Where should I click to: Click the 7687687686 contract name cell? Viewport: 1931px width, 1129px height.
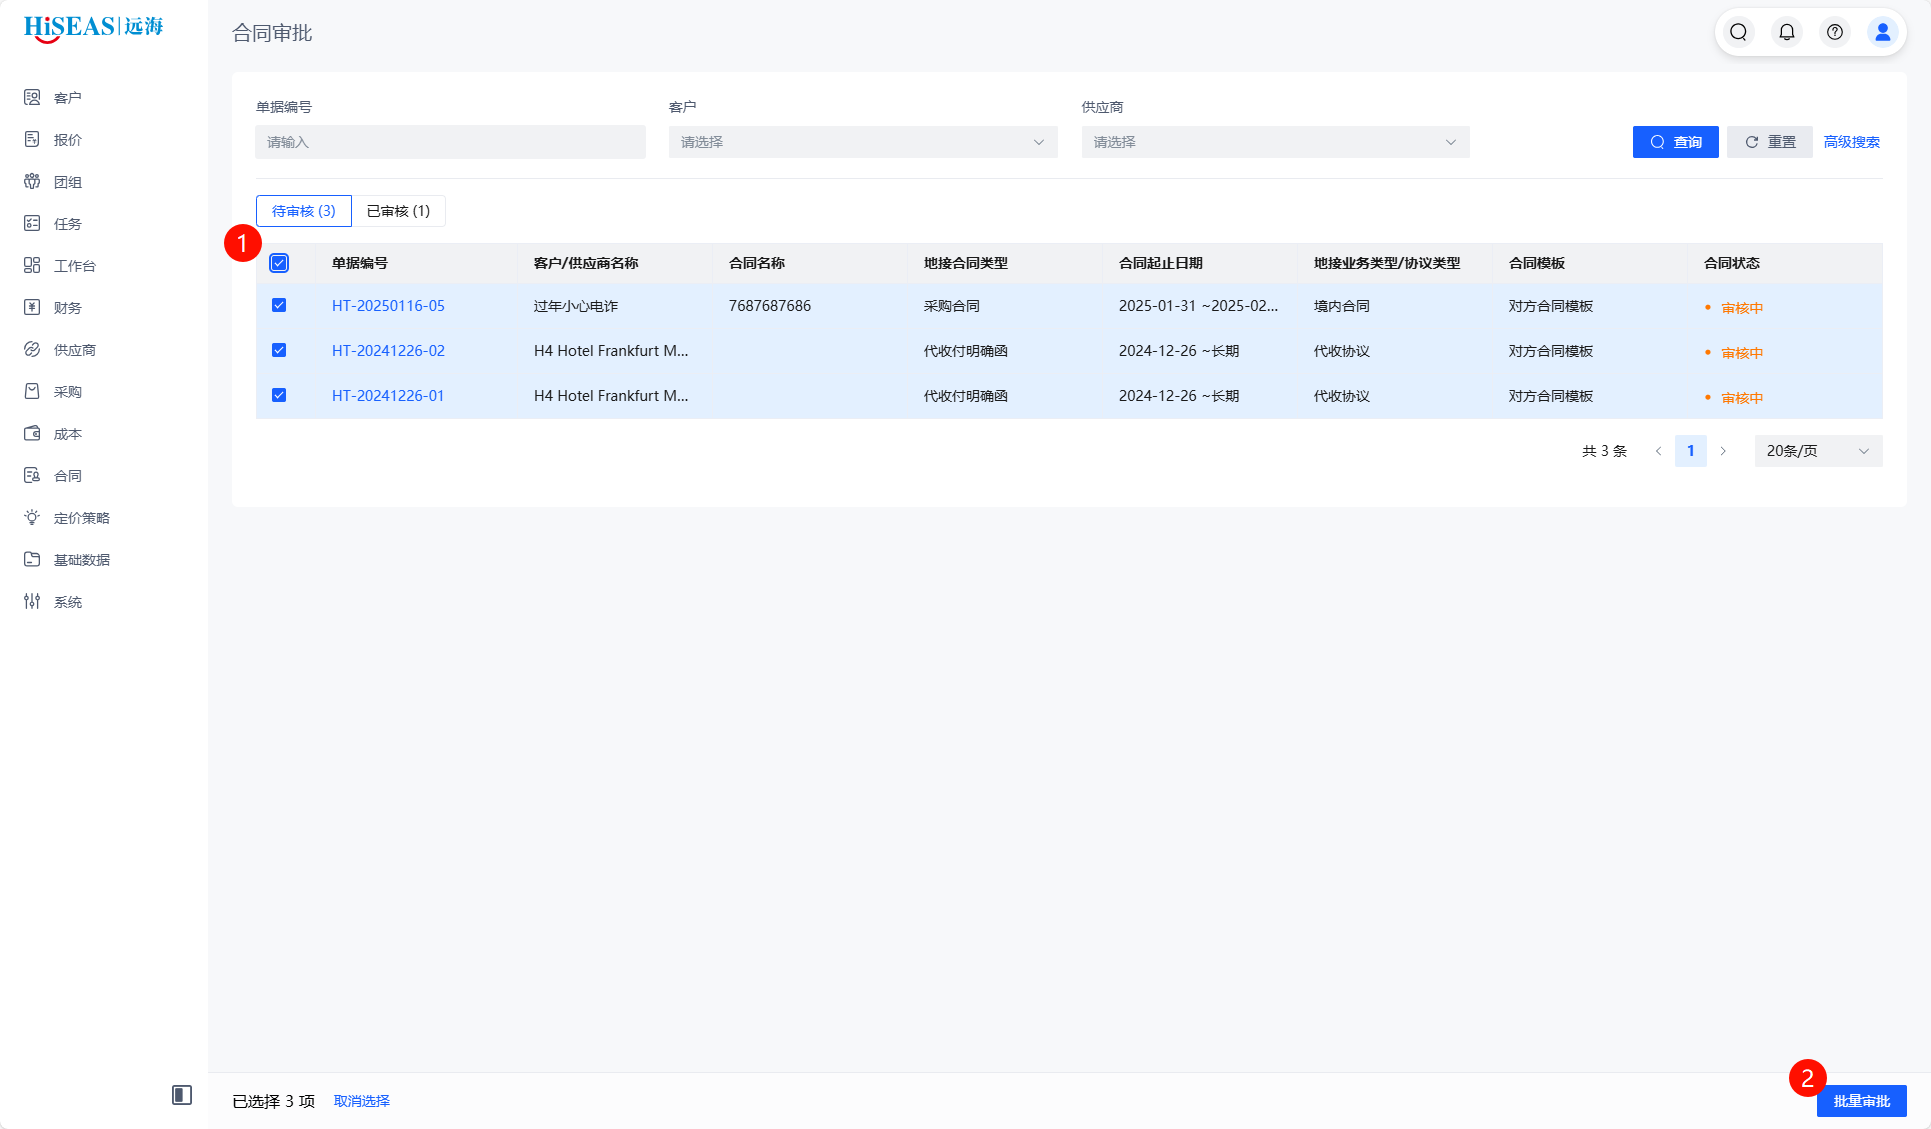pos(770,306)
